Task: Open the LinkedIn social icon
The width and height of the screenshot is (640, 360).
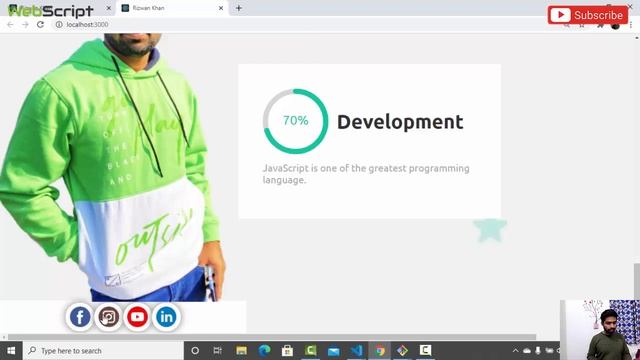Action: pos(166,317)
